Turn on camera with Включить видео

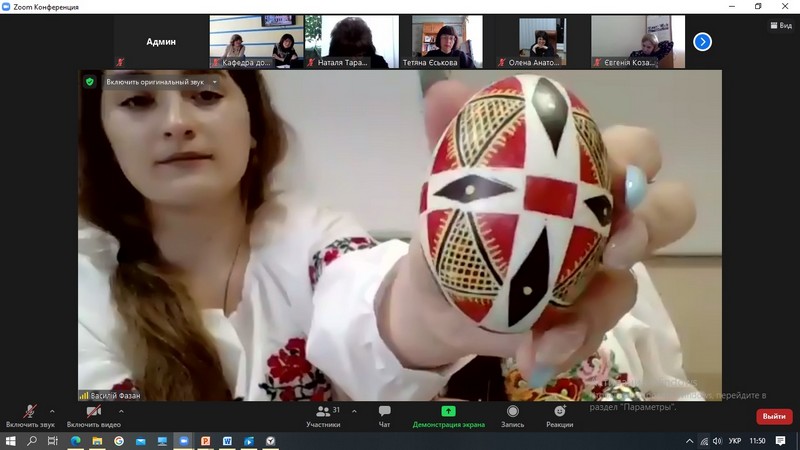pos(93,416)
